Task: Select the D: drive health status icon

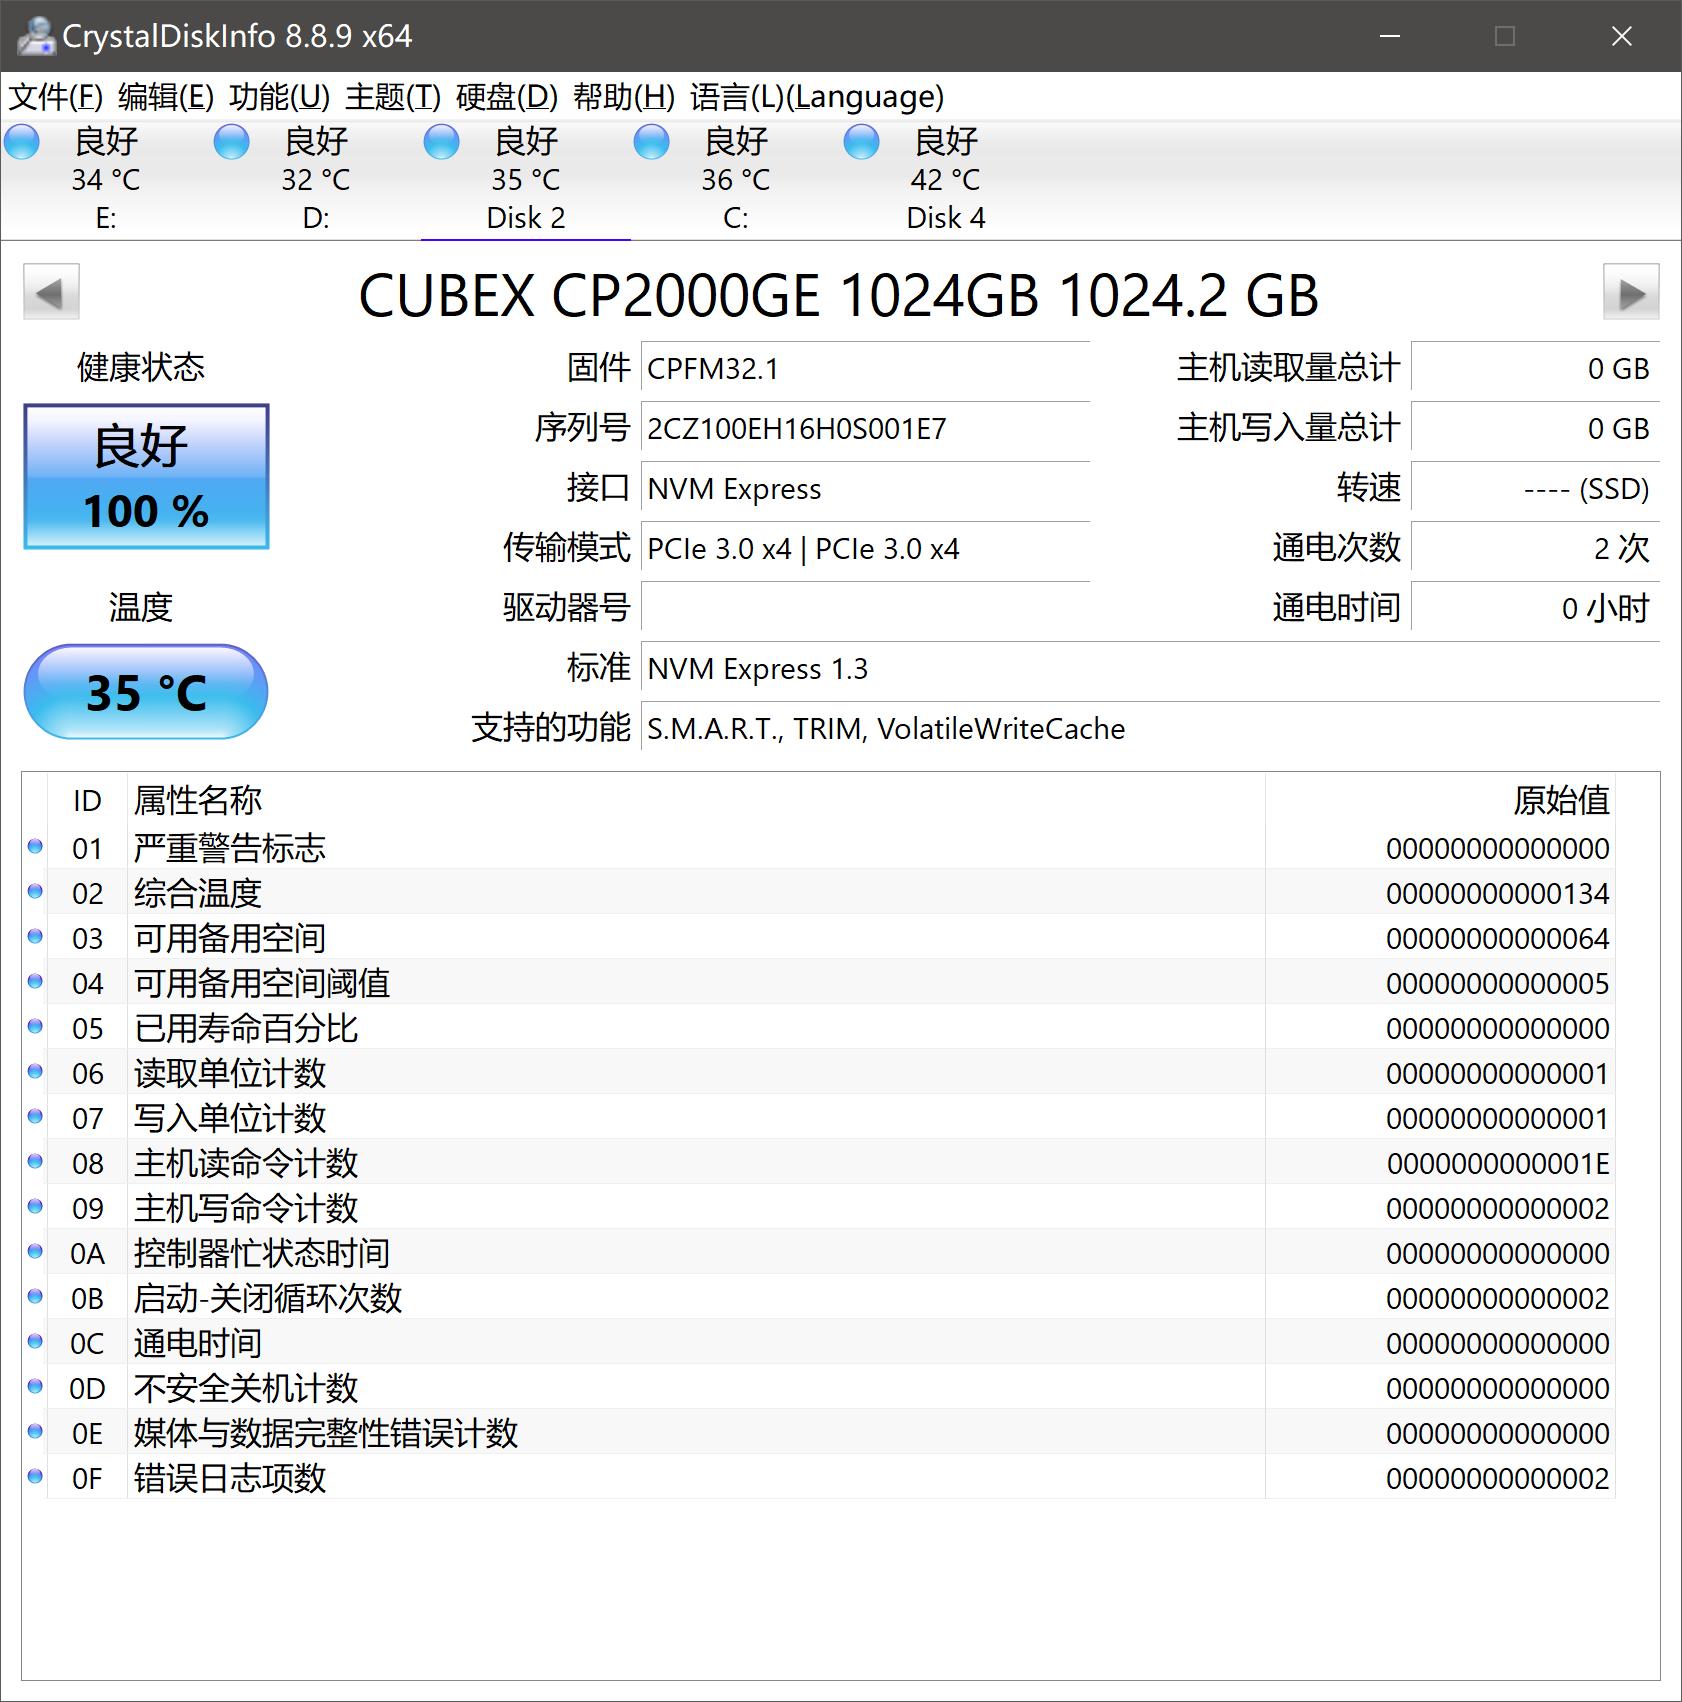Action: pyautogui.click(x=230, y=143)
